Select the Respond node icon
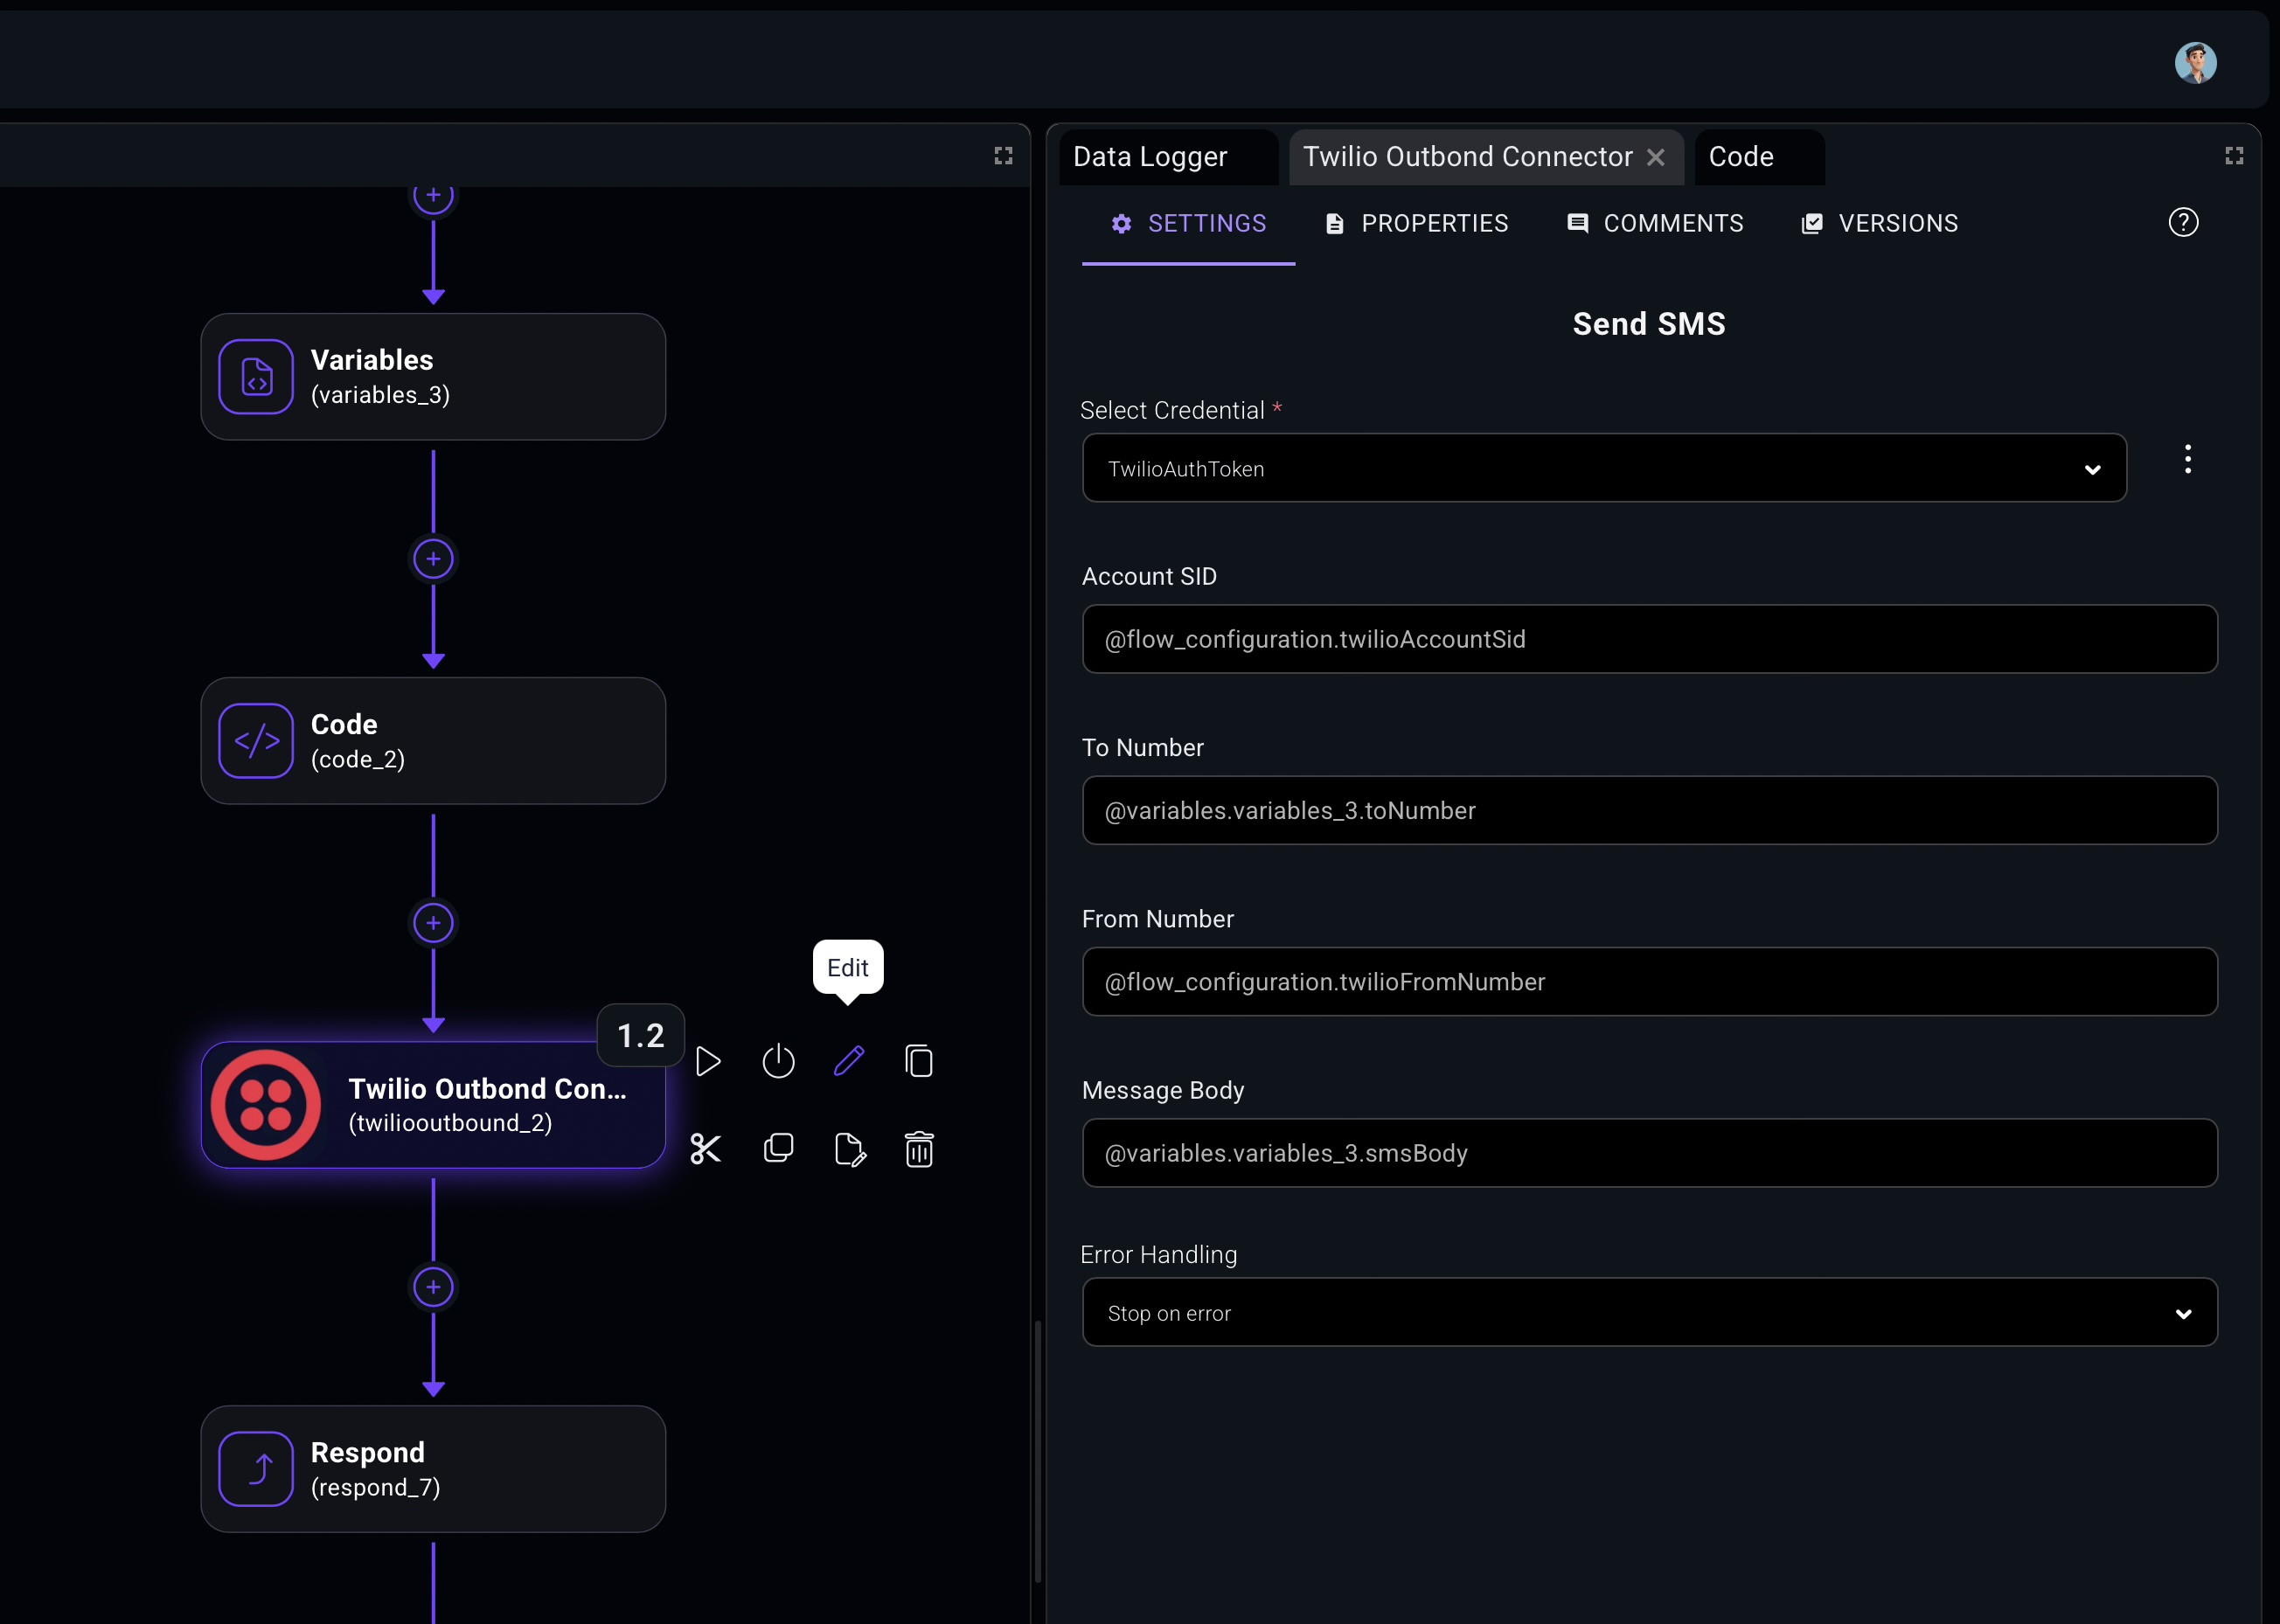2280x1624 pixels. pos(256,1469)
